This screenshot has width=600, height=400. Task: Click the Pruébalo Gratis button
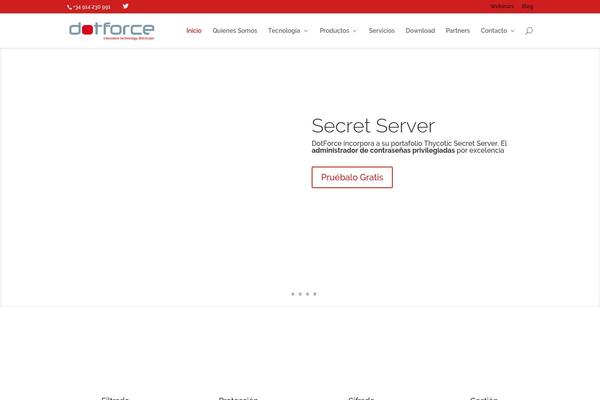point(352,177)
